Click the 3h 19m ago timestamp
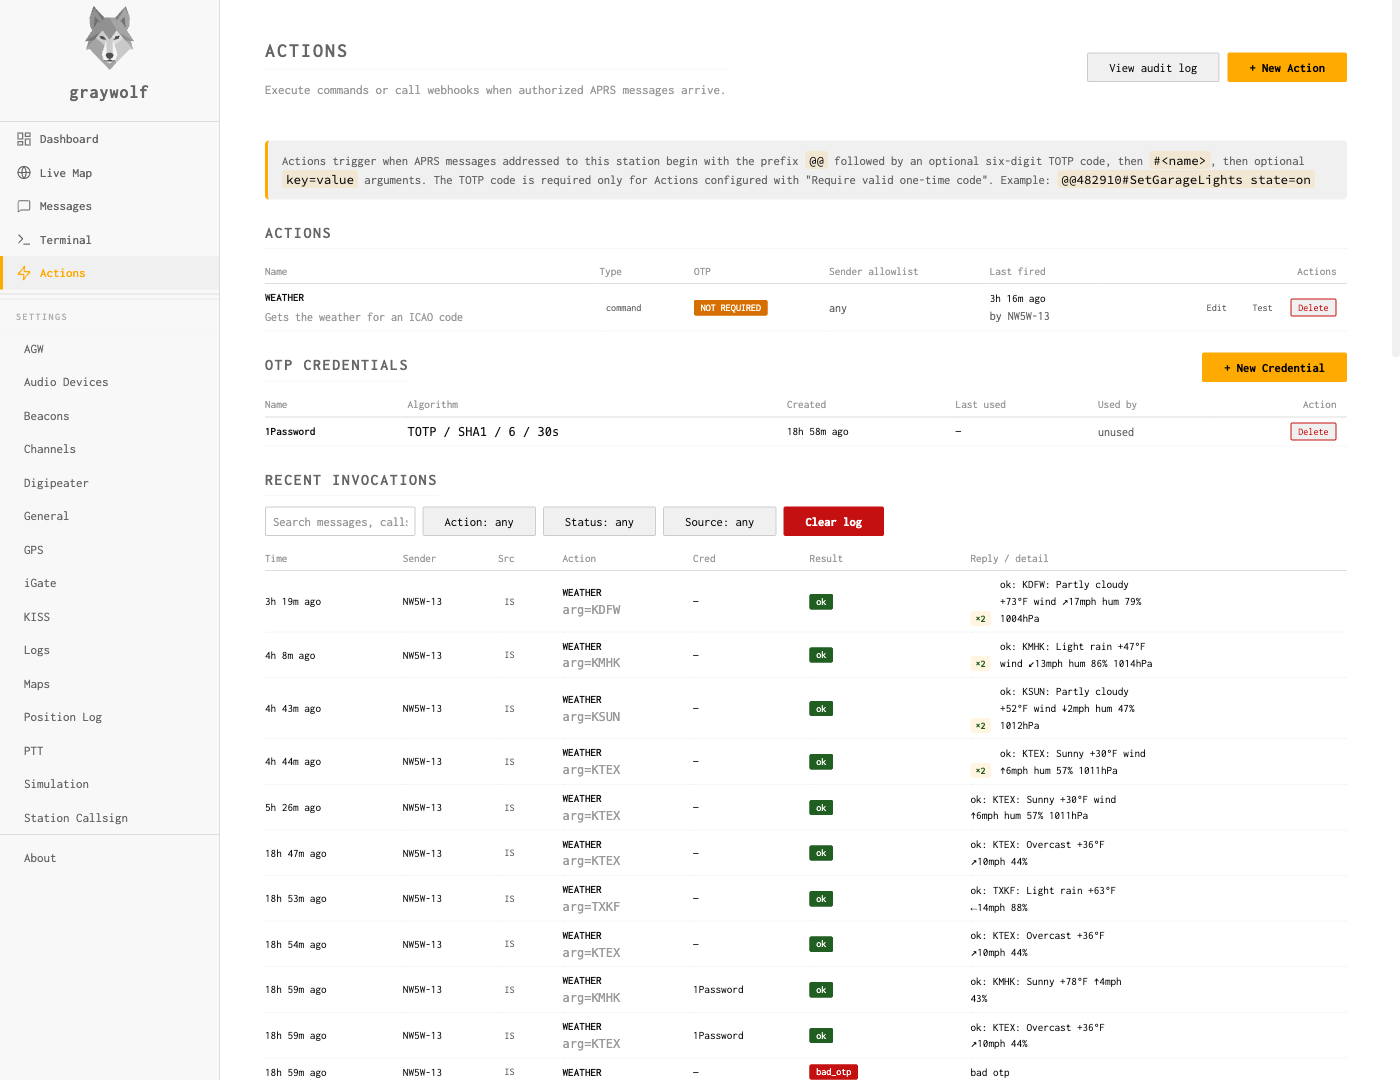1400x1080 pixels. pyautogui.click(x=293, y=602)
